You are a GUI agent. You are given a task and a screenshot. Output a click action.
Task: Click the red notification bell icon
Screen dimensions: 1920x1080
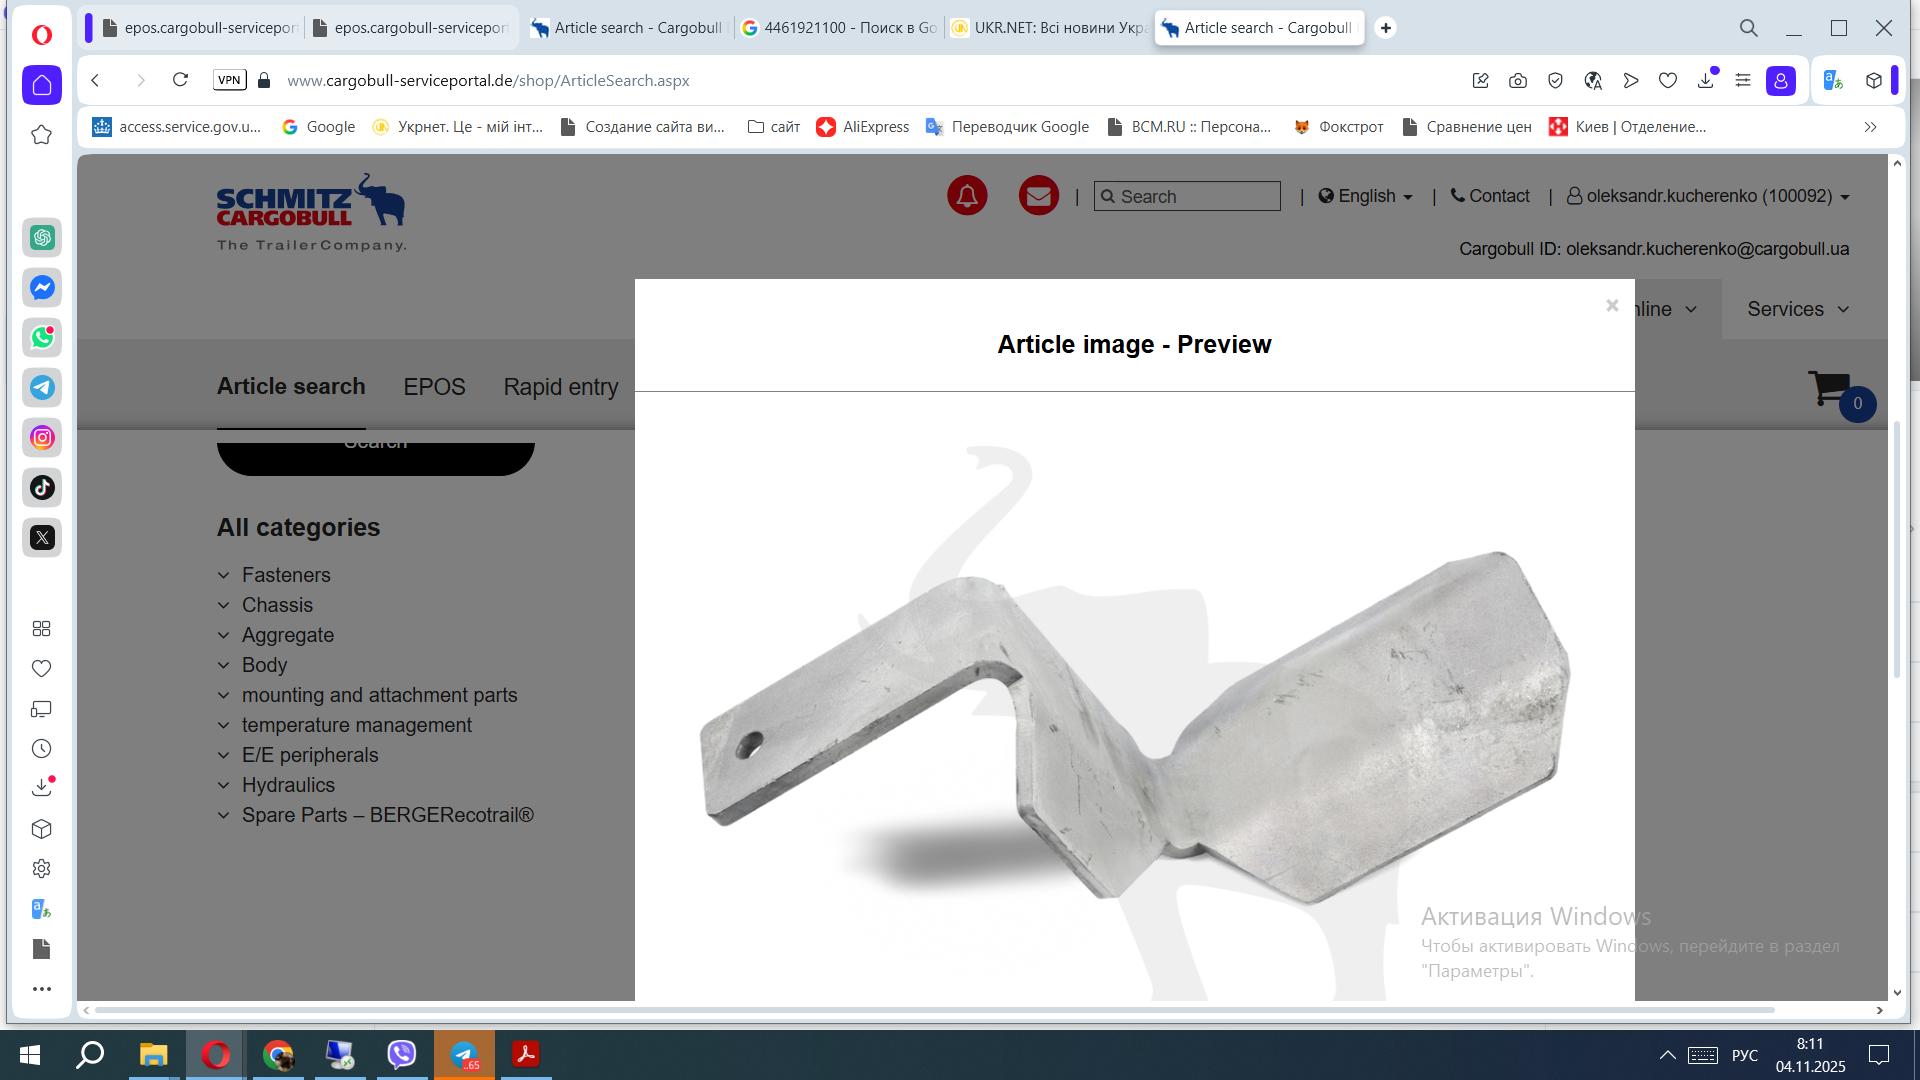pyautogui.click(x=967, y=195)
